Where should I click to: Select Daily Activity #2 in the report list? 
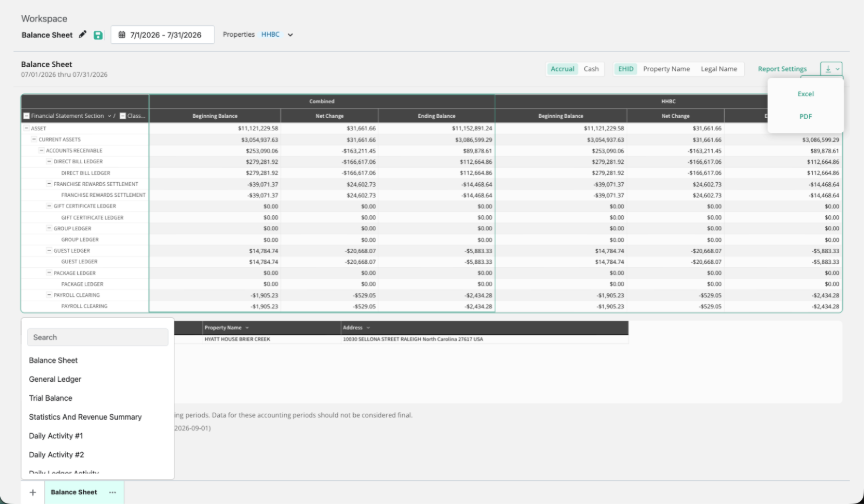pyautogui.click(x=56, y=454)
